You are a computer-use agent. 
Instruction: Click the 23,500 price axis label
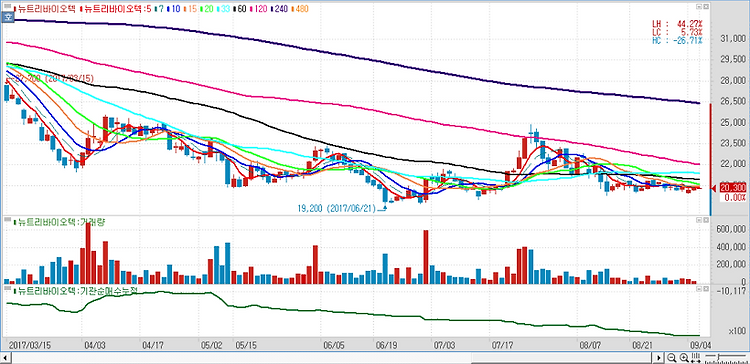(733, 143)
